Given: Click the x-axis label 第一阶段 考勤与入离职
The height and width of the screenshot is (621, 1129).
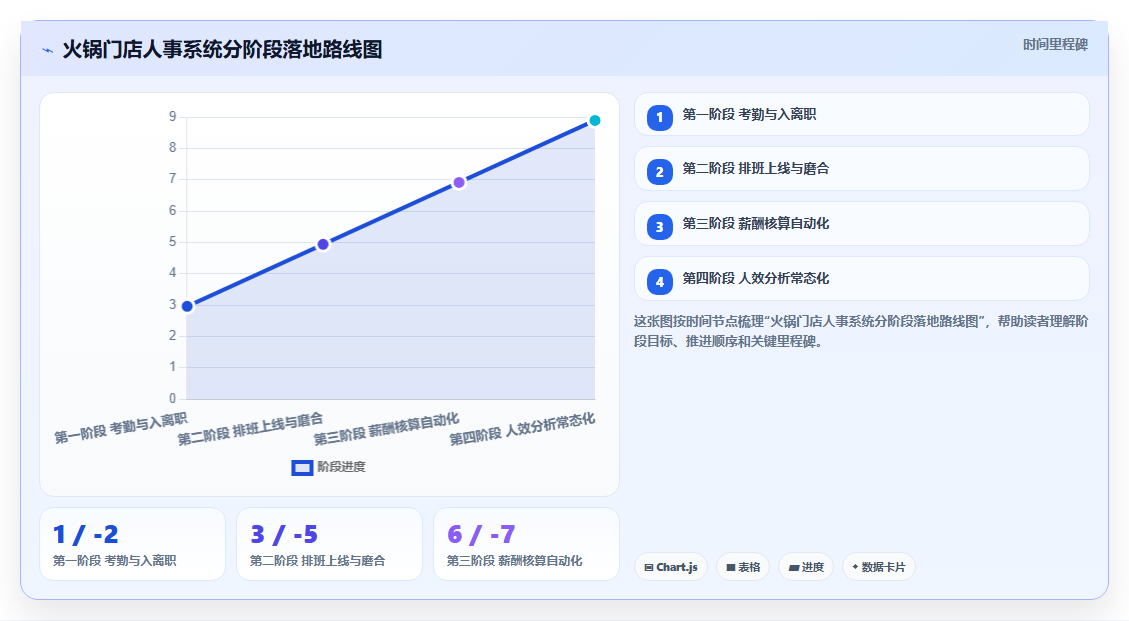Looking at the screenshot, I should point(121,428).
